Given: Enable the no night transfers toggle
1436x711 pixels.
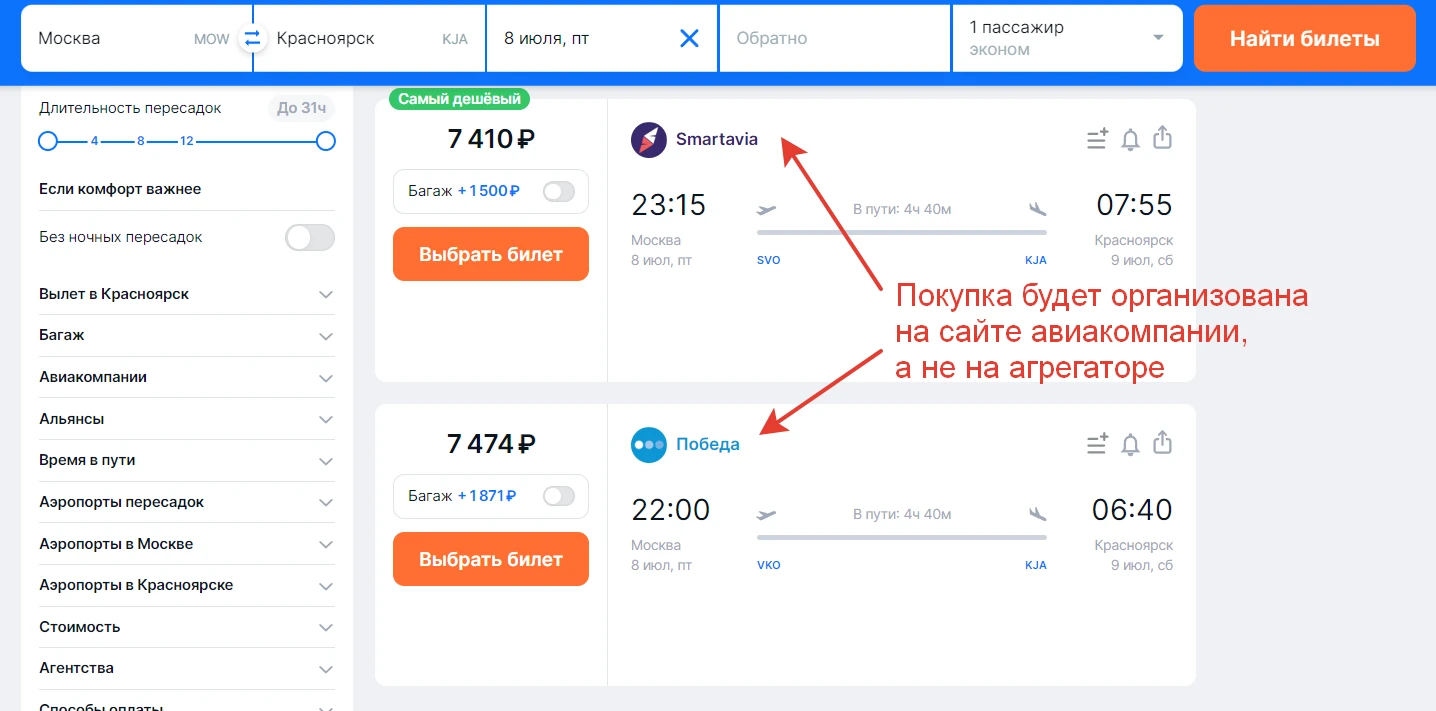Looking at the screenshot, I should point(310,237).
